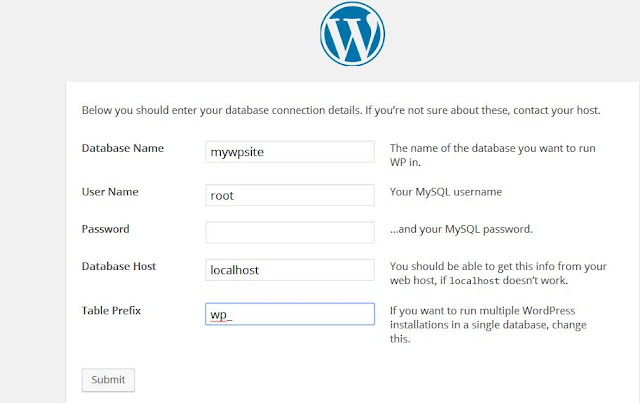Click the multiple WordPress installations hint
Viewport: 640px width, 403px height.
click(486, 324)
